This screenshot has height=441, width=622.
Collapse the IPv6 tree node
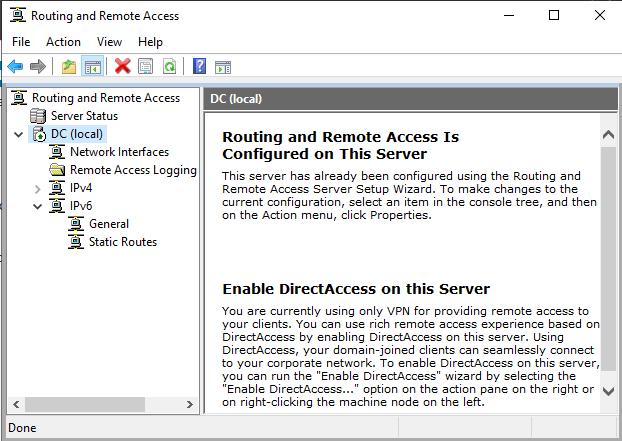[38, 206]
